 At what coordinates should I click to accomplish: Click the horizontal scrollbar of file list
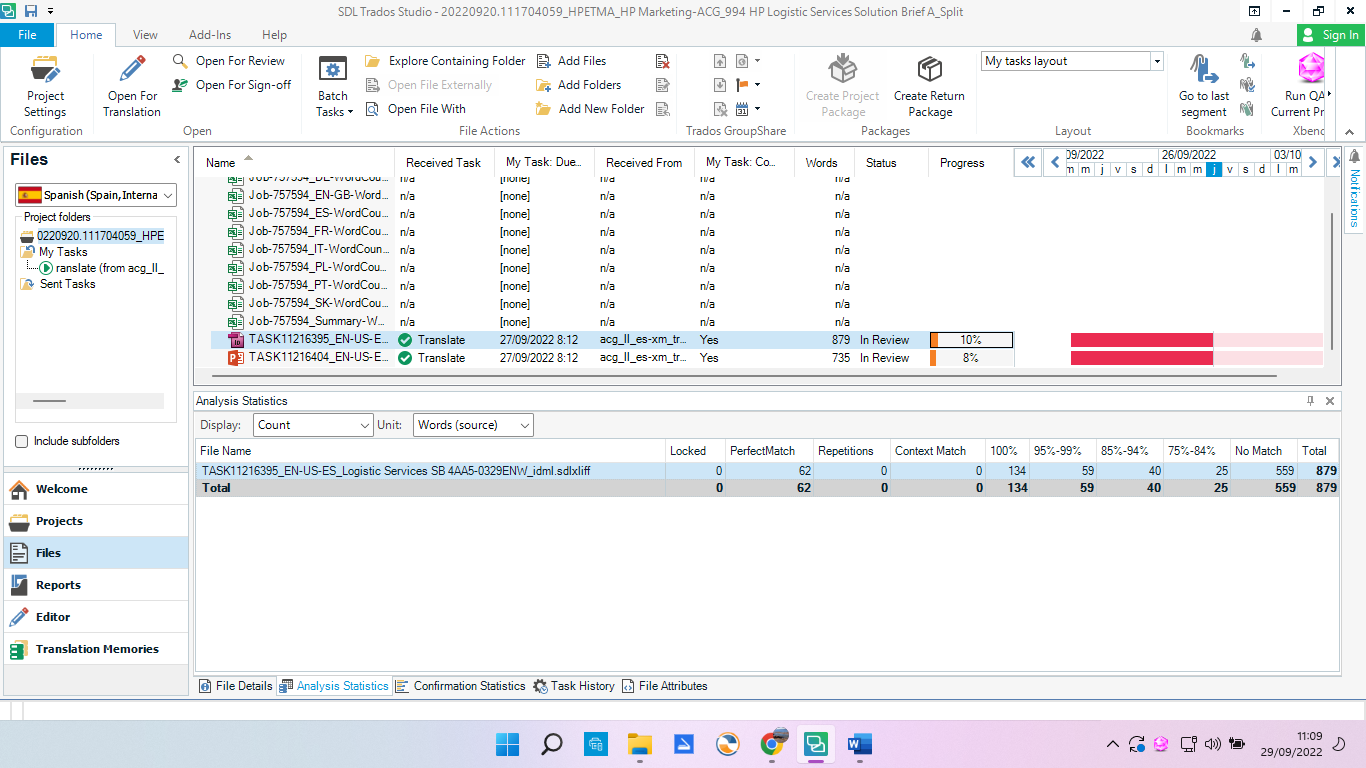743,376
